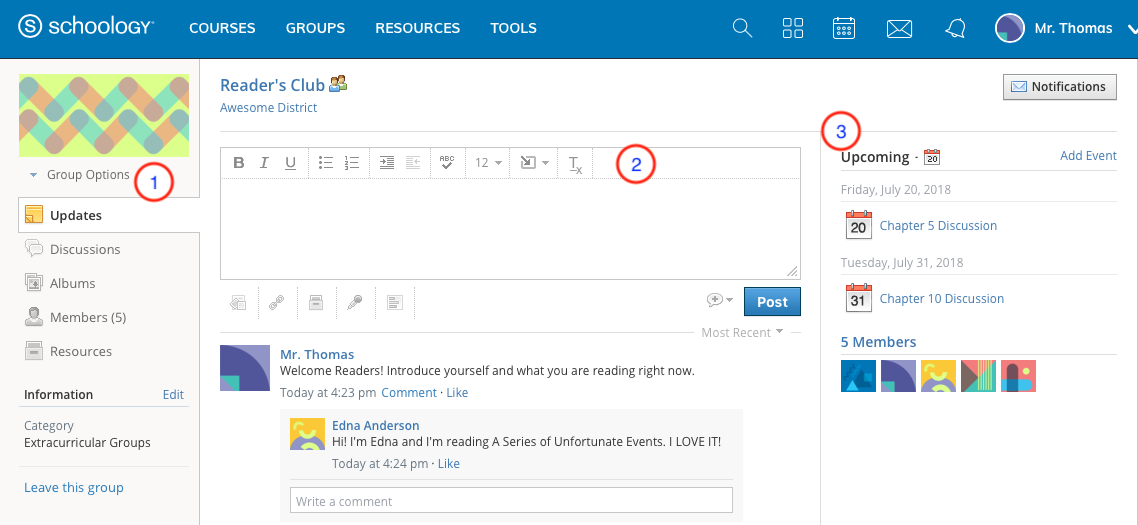The image size is (1138, 525).
Task: Open the RESOURCES menu
Action: tap(417, 28)
